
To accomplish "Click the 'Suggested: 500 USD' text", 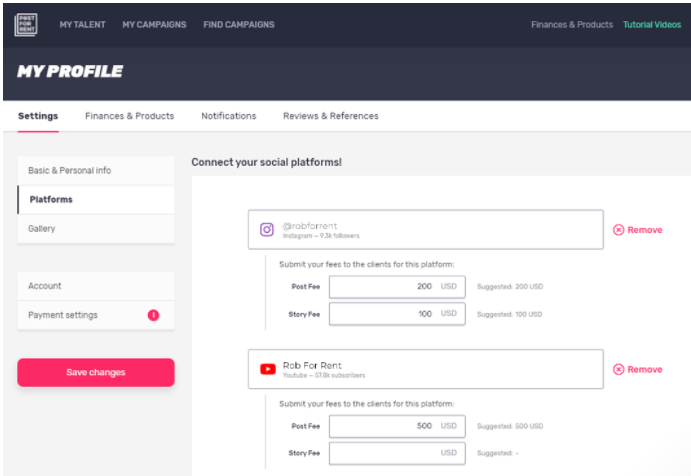I will point(510,426).
